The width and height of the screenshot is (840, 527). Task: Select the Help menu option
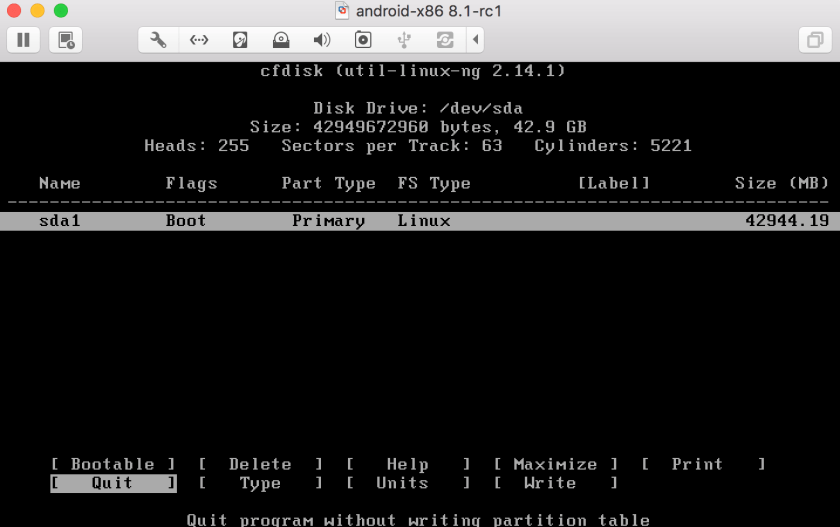point(408,464)
